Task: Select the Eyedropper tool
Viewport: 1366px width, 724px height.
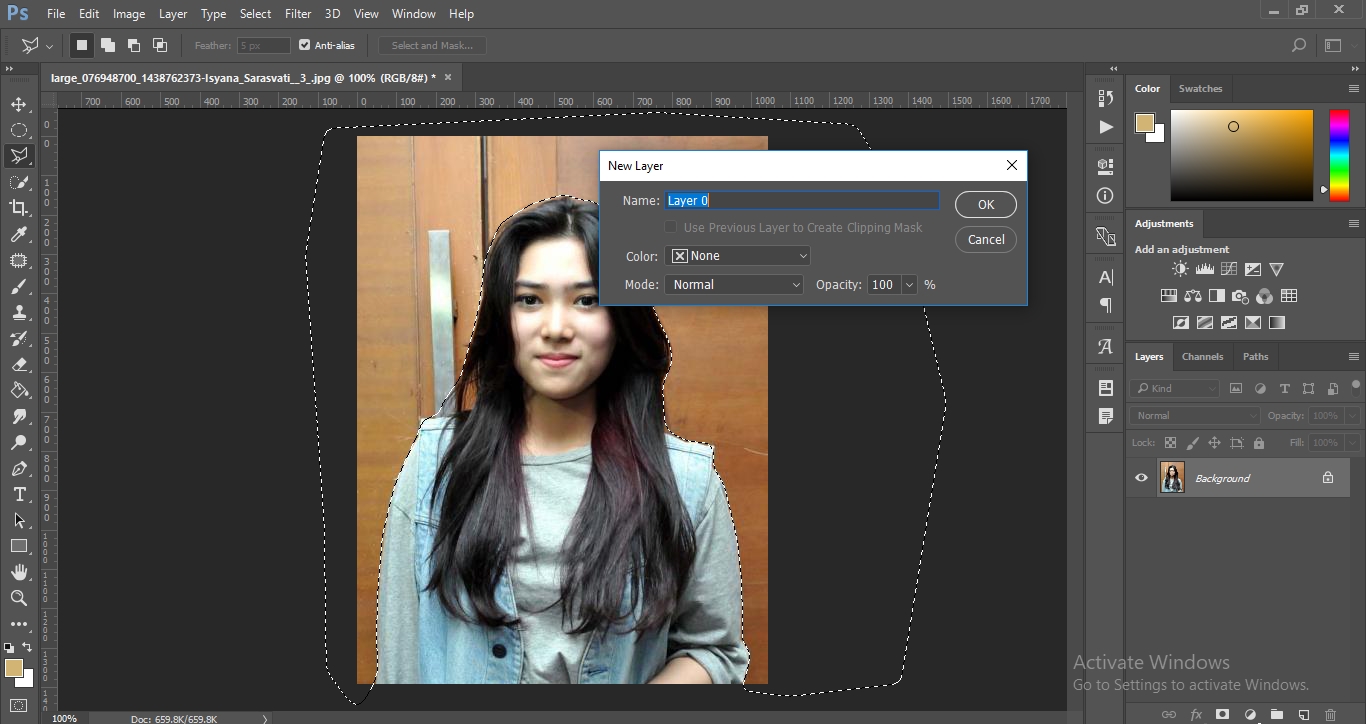Action: coord(21,234)
